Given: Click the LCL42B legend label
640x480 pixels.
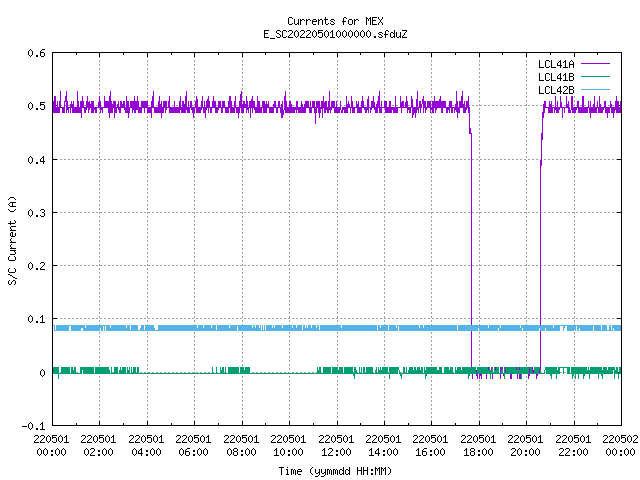Looking at the screenshot, I should tap(556, 90).
